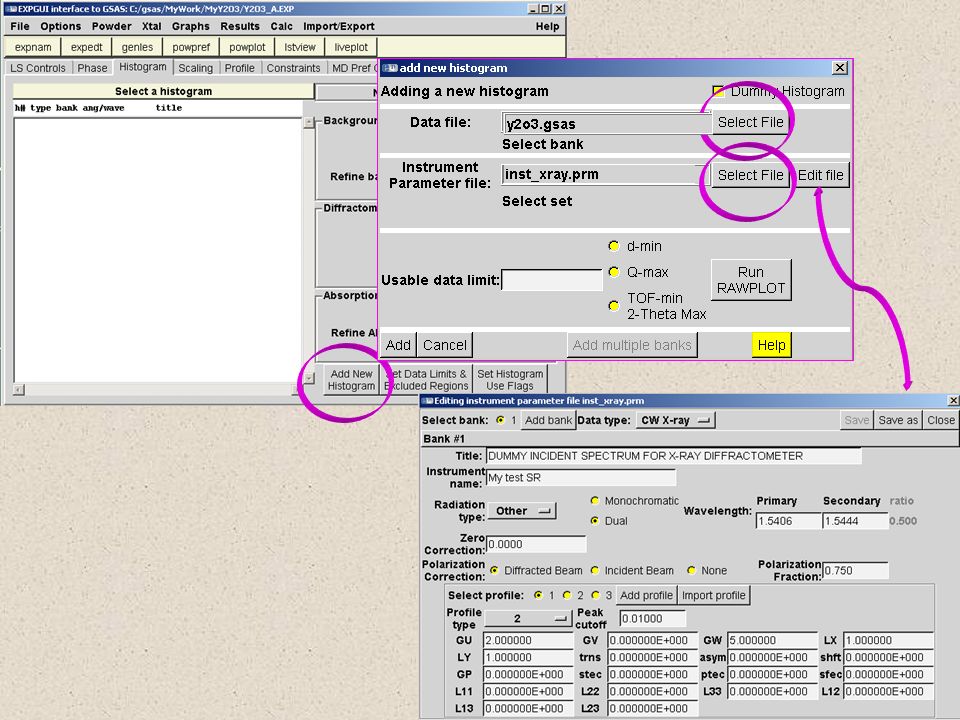Click the Data file name field
Screen dimensions: 960x720
607,124
